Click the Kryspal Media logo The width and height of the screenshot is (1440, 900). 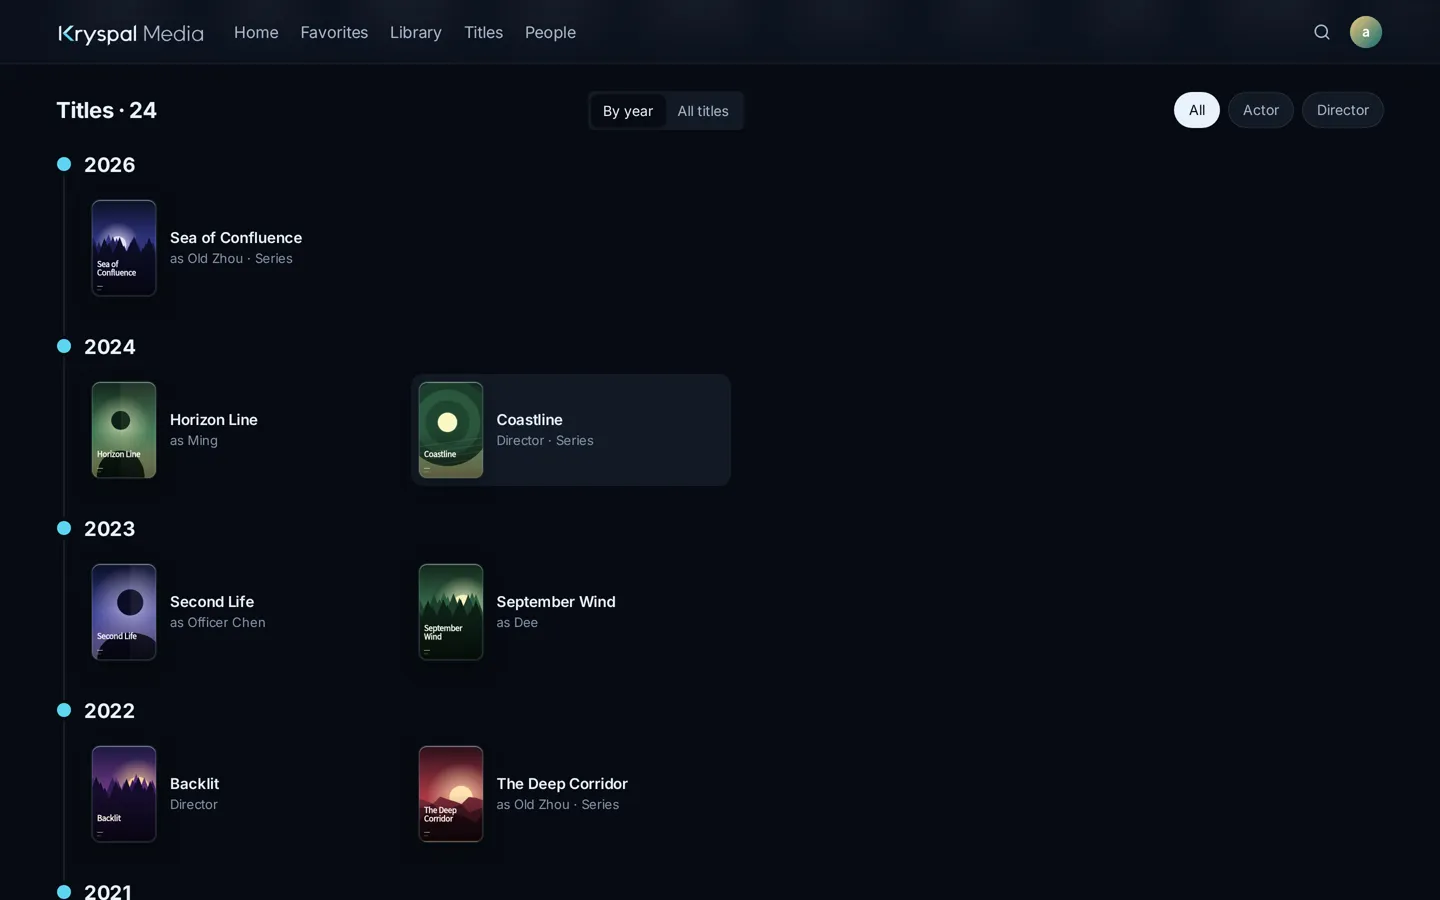pyautogui.click(x=131, y=33)
